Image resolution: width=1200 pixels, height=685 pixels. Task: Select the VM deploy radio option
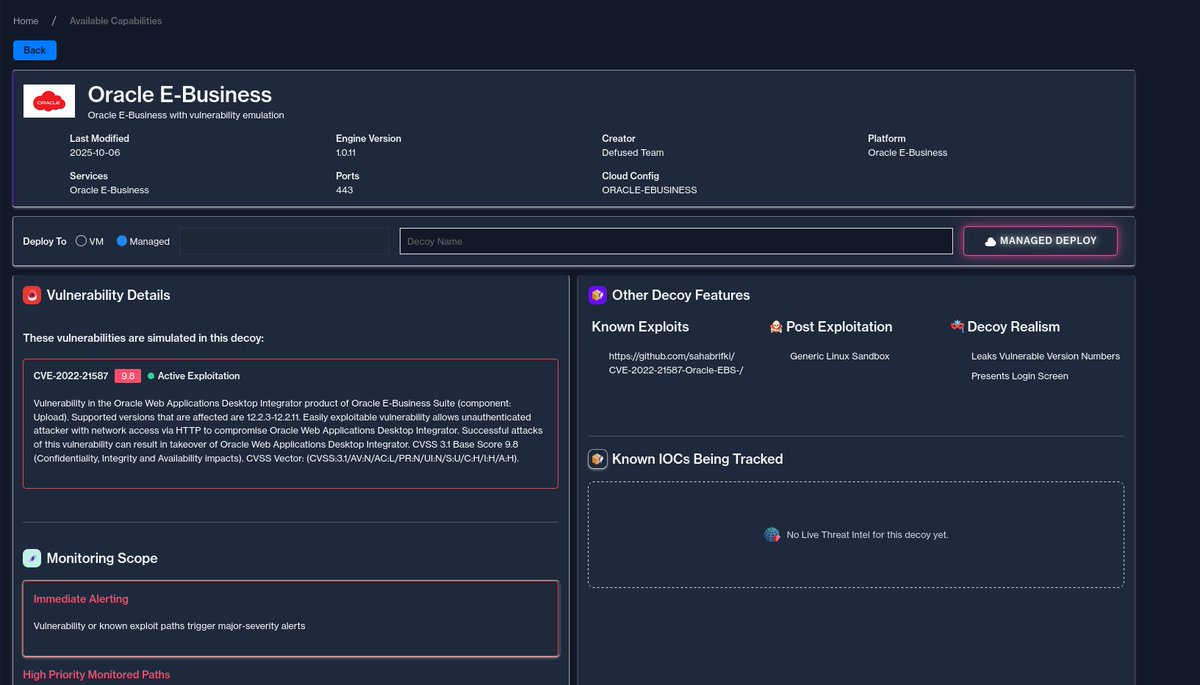point(81,241)
